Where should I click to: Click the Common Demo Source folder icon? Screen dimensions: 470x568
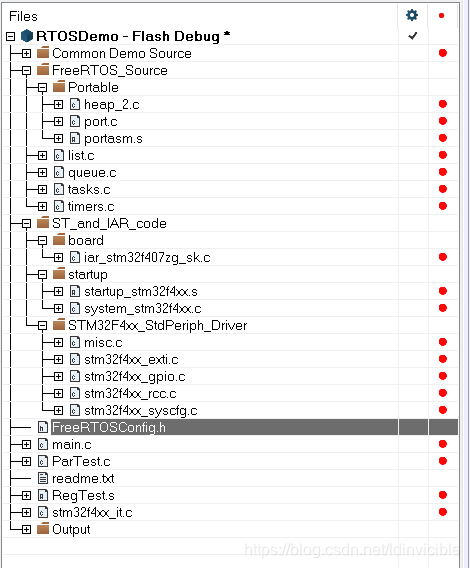pyautogui.click(x=43, y=53)
